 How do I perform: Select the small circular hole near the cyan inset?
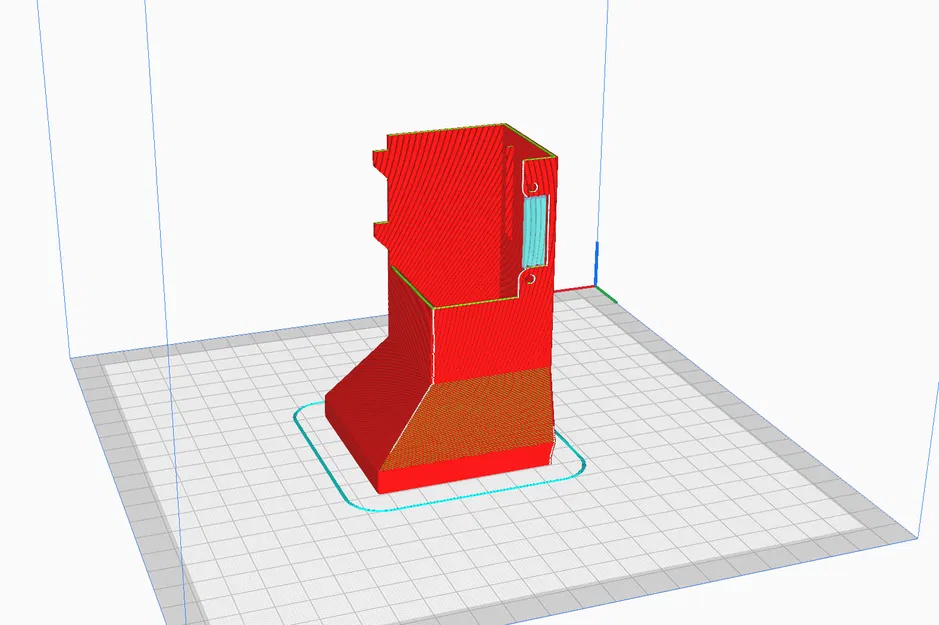[x=534, y=187]
